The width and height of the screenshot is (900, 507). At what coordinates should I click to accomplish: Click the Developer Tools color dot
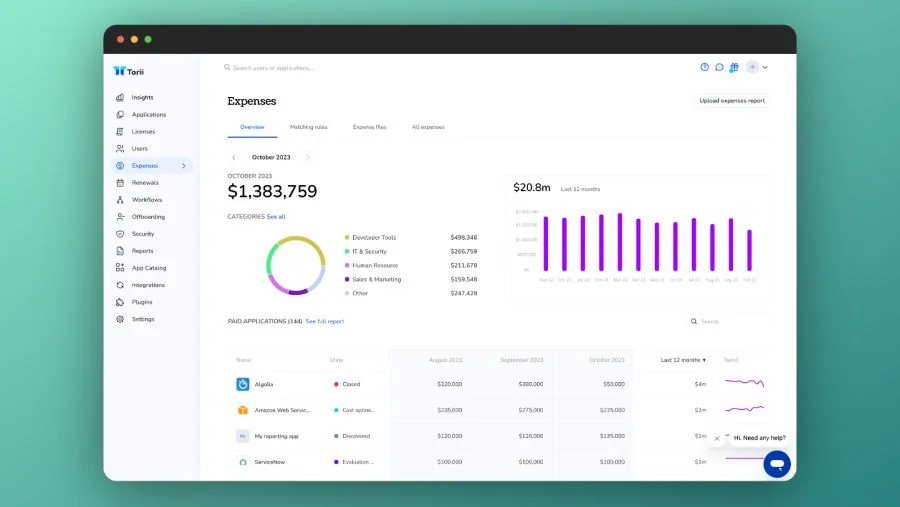coord(347,237)
